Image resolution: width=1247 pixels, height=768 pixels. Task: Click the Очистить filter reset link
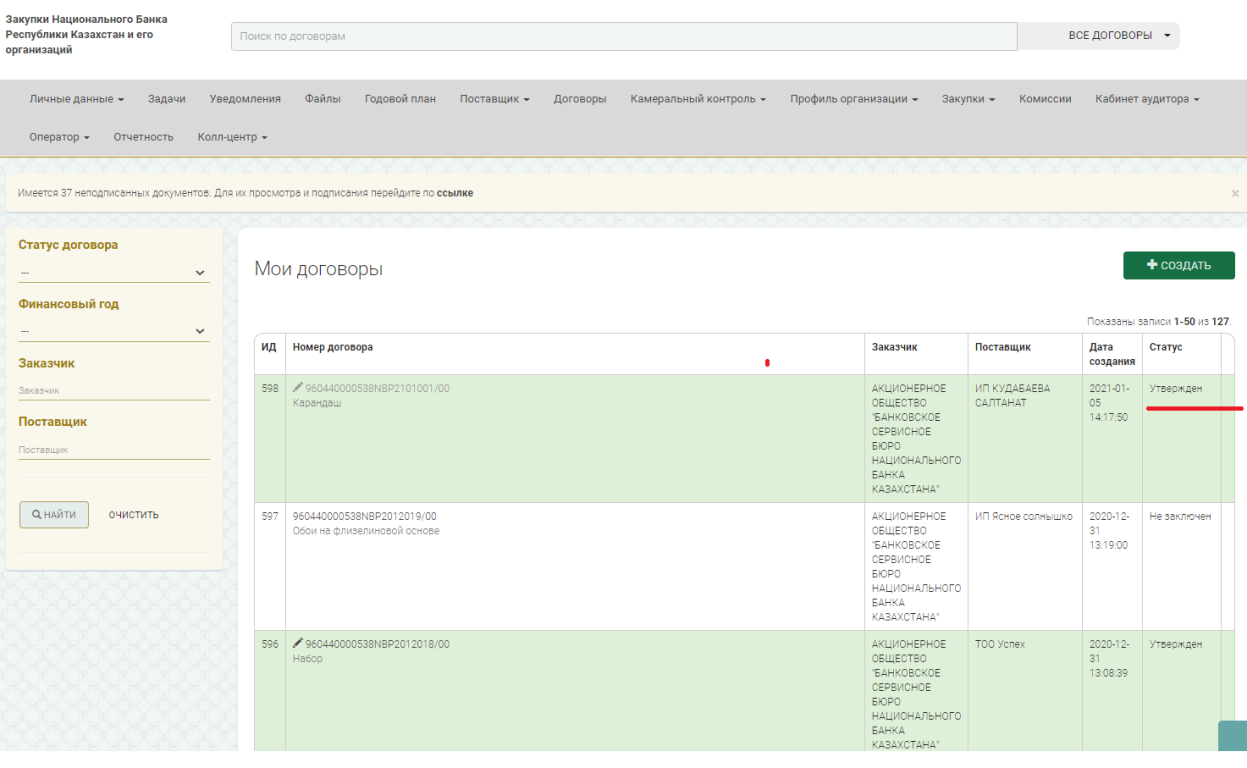(x=133, y=515)
